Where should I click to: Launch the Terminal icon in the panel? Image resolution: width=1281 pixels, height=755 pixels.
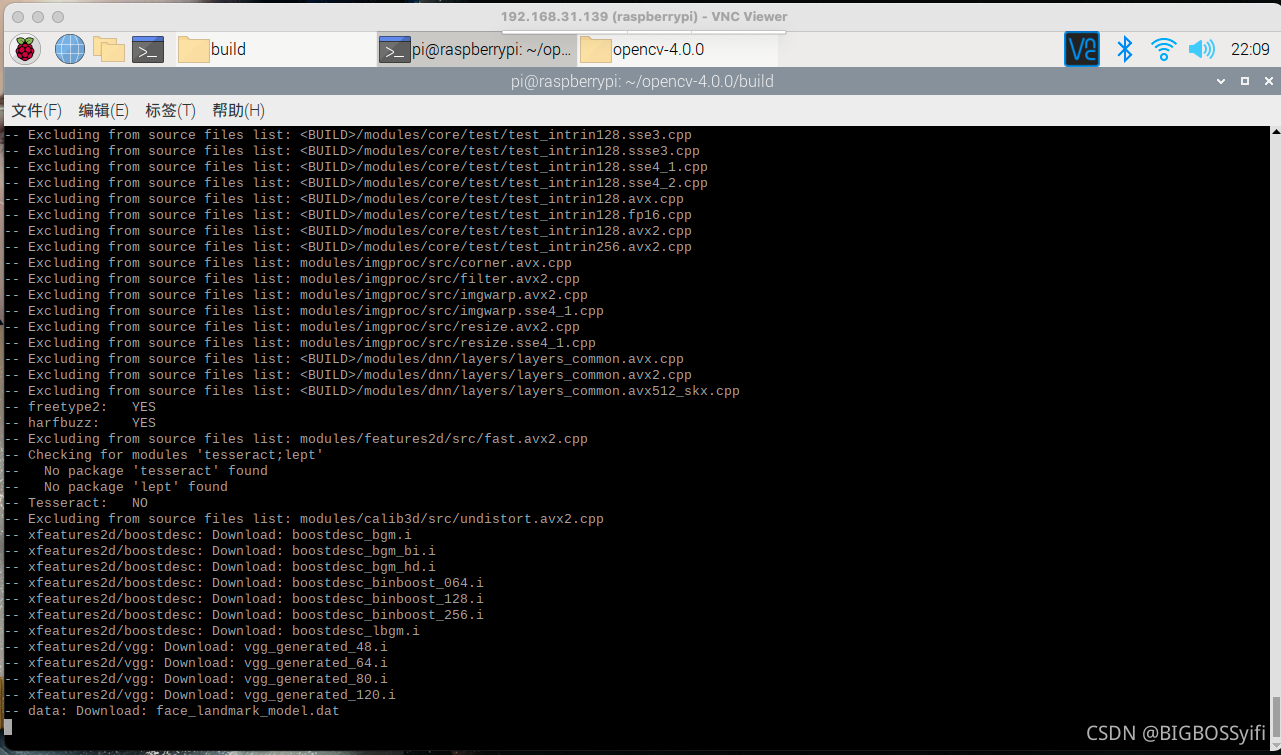(148, 49)
